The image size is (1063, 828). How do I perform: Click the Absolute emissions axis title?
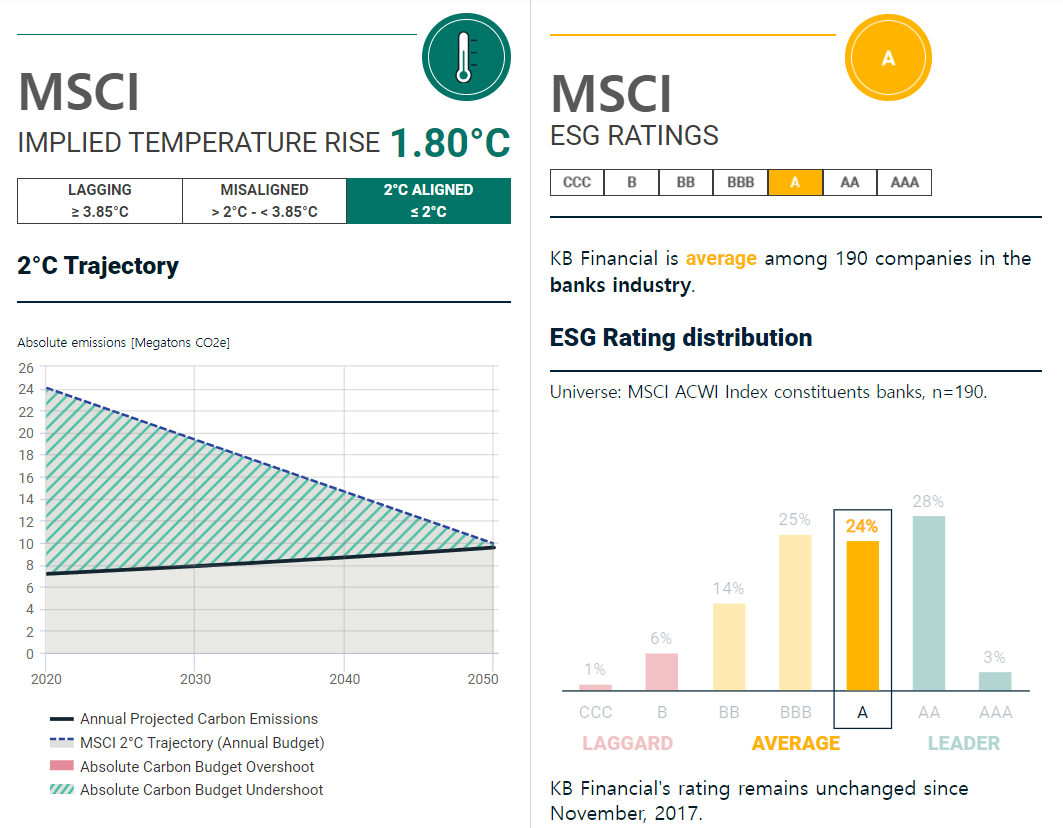click(x=123, y=342)
